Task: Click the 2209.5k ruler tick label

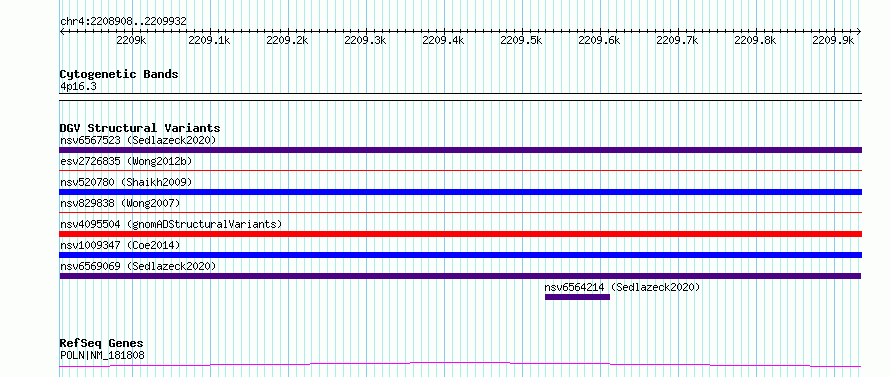Action: click(x=521, y=40)
